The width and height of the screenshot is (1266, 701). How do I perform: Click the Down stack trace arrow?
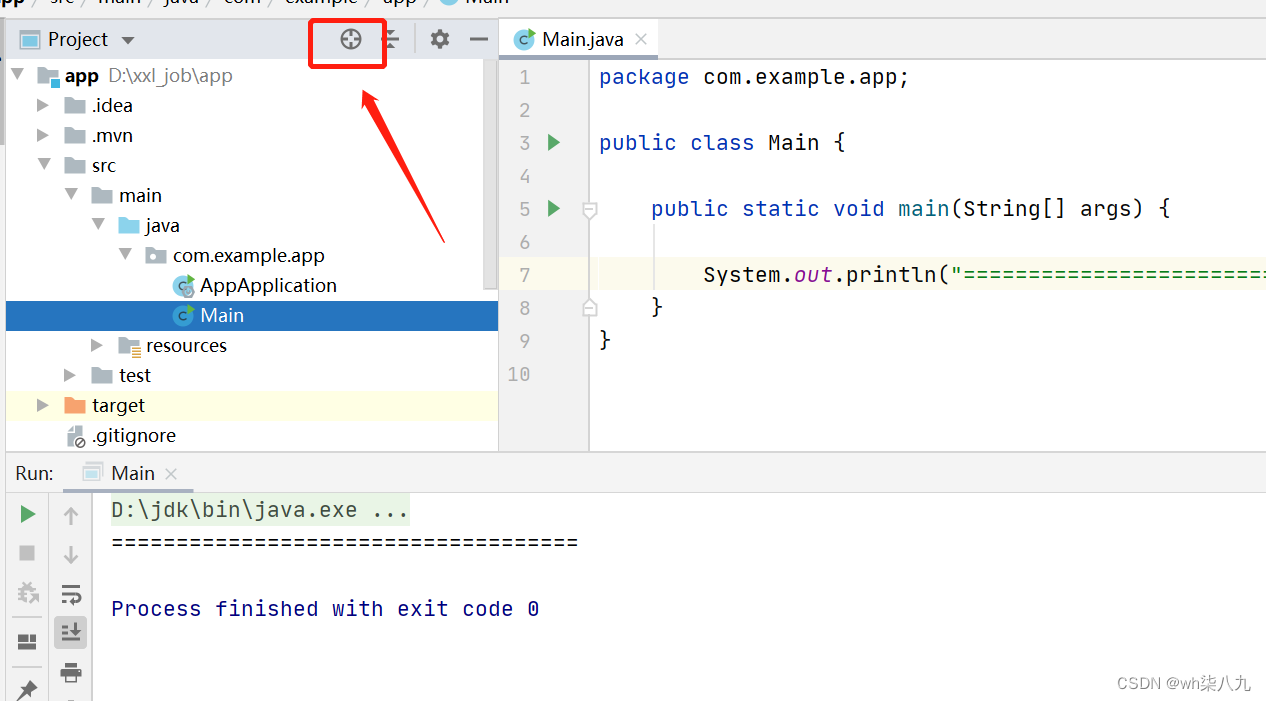(71, 555)
